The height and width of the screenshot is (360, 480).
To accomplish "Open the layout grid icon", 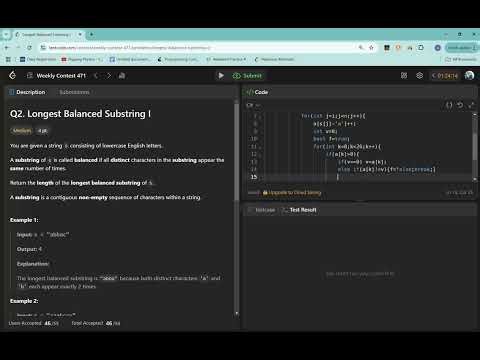I will 404,76.
